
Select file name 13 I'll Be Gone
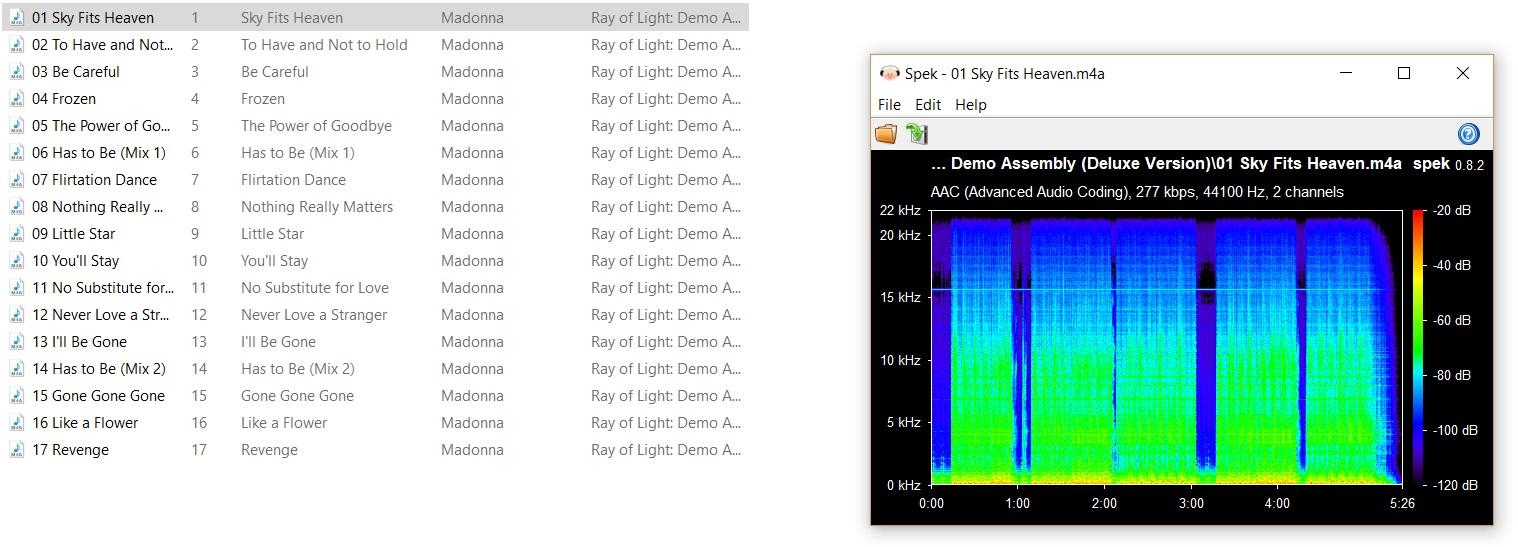(80, 342)
